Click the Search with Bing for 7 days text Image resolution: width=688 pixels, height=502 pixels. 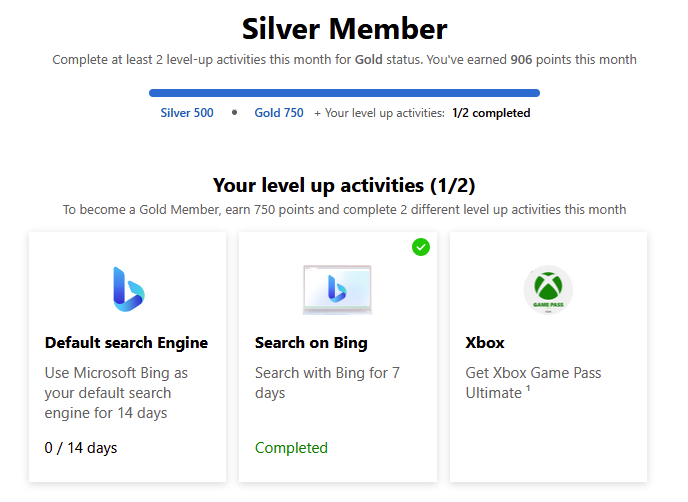point(327,383)
